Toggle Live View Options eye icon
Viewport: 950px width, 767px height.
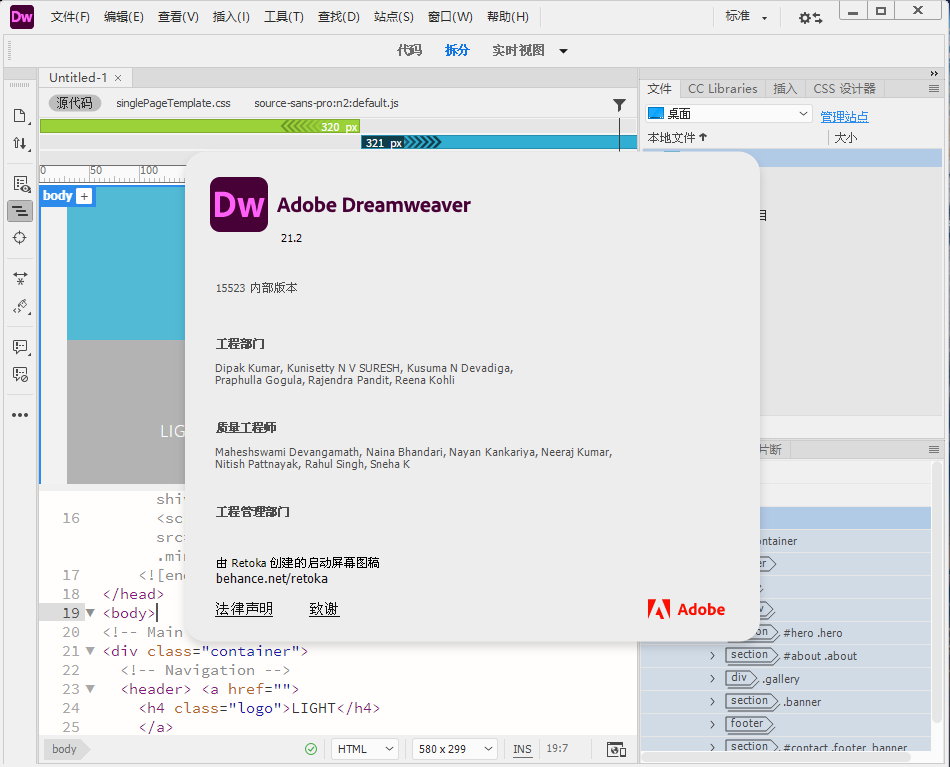[21, 184]
